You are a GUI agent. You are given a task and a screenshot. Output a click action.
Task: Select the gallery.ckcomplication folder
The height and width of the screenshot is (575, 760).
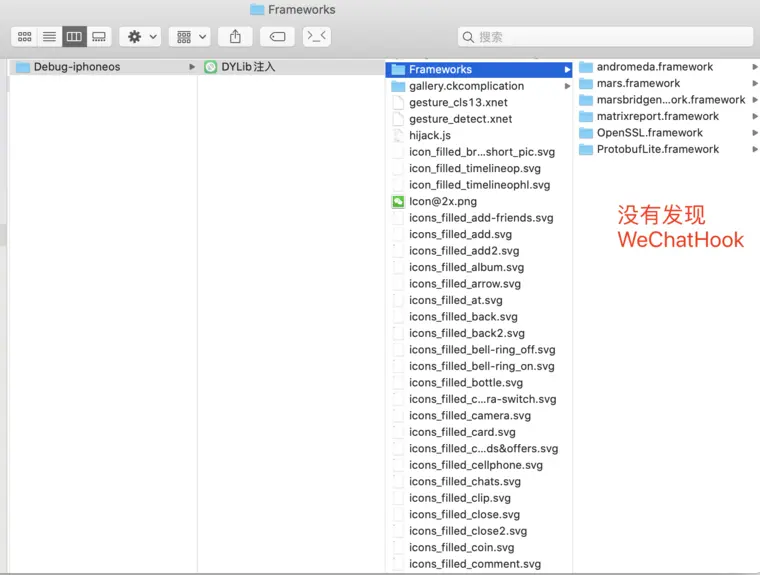tap(479, 86)
